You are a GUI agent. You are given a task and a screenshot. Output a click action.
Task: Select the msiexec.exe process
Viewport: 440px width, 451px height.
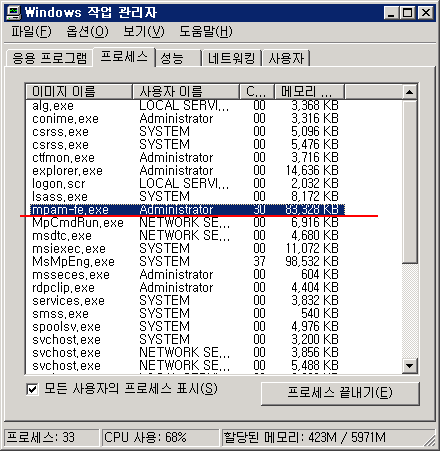pos(185,249)
